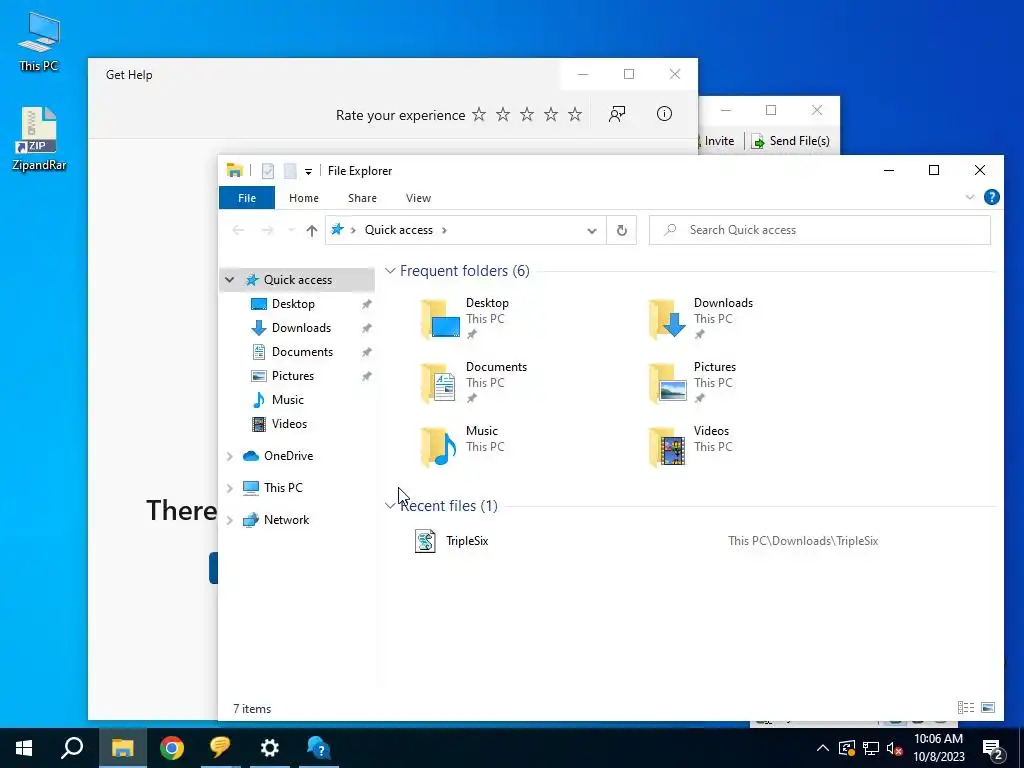Expand the chevron after Quick access breadcrumb
Image resolution: width=1024 pixels, height=768 pixels.
tap(445, 230)
